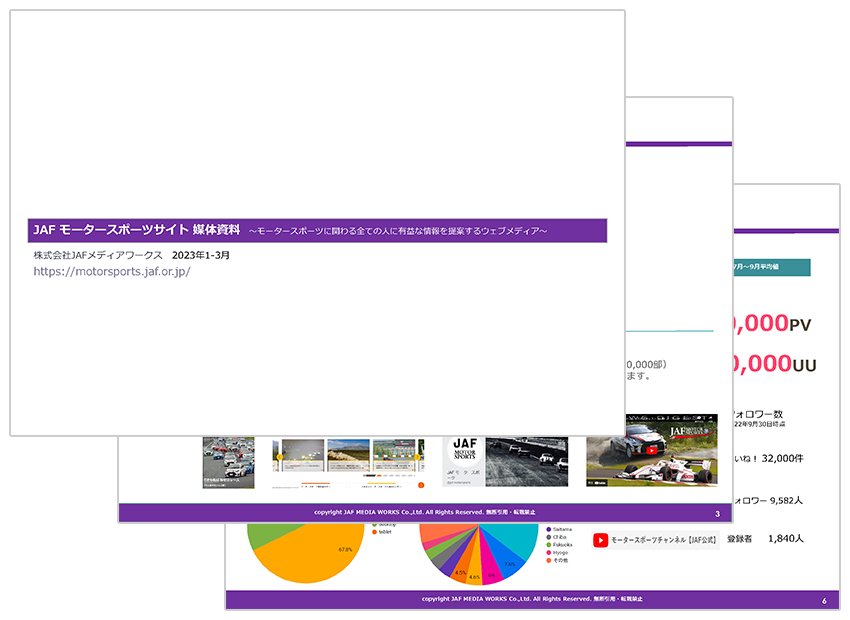The width and height of the screenshot is (850, 620).
Task: Click the Fukuoka legend entry
Action: tap(559, 545)
